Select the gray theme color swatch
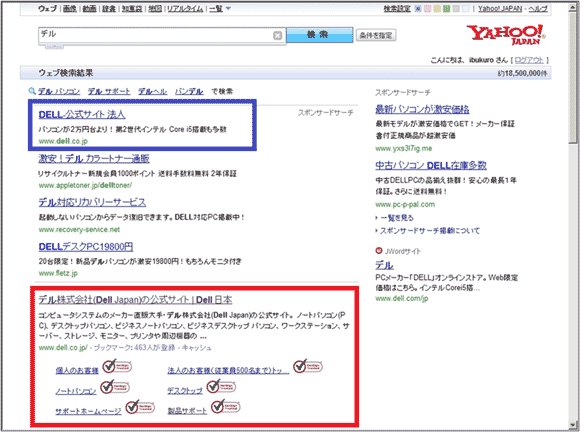Image resolution: width=580 pixels, height=432 pixels. [456, 9]
